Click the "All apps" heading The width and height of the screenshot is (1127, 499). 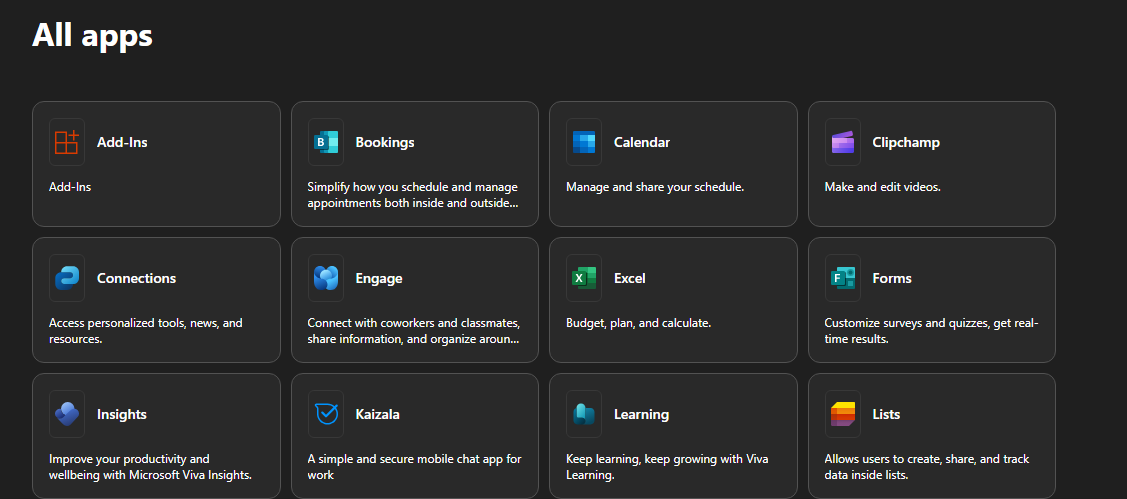coord(92,35)
